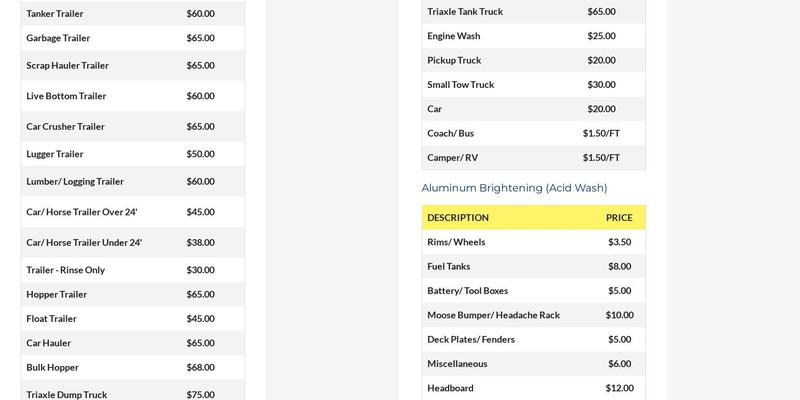Click the Hopper Trailer entry

coord(56,295)
